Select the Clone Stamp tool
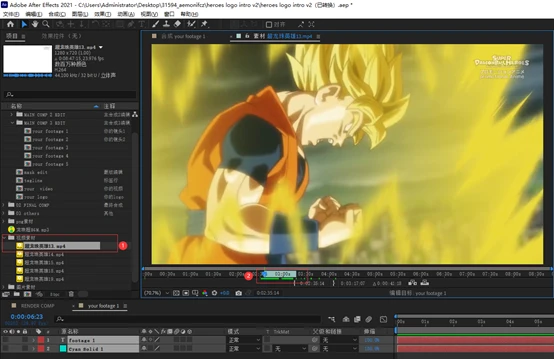 coord(166,24)
